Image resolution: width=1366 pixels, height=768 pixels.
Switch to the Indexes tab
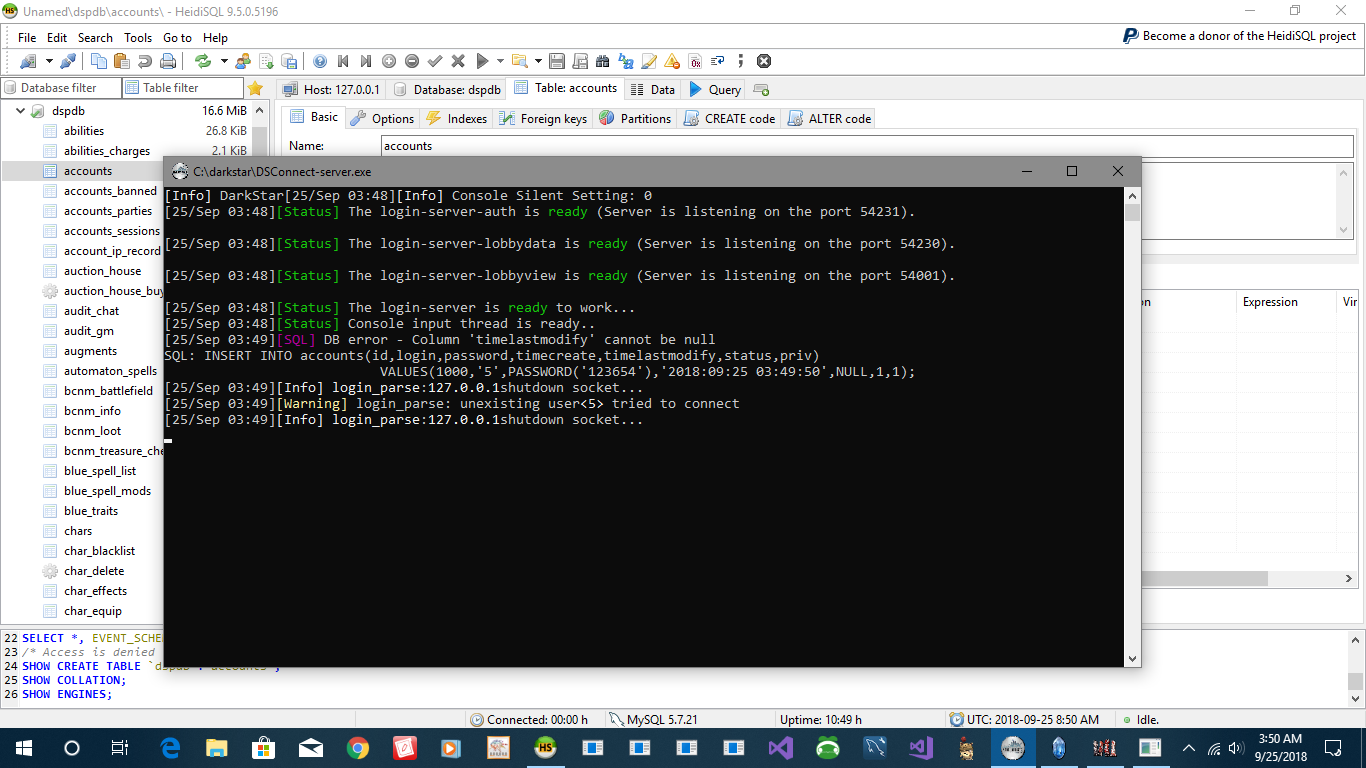click(457, 118)
